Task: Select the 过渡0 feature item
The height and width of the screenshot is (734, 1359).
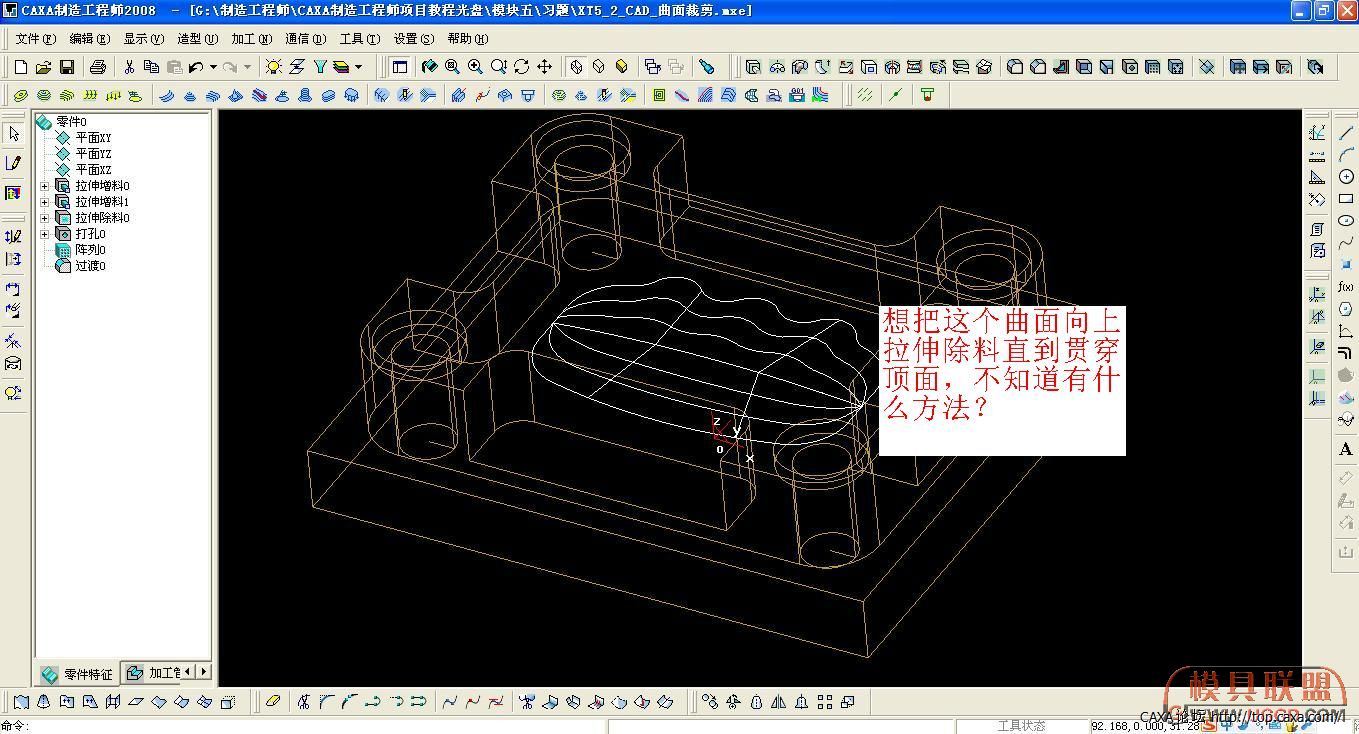Action: (x=89, y=266)
